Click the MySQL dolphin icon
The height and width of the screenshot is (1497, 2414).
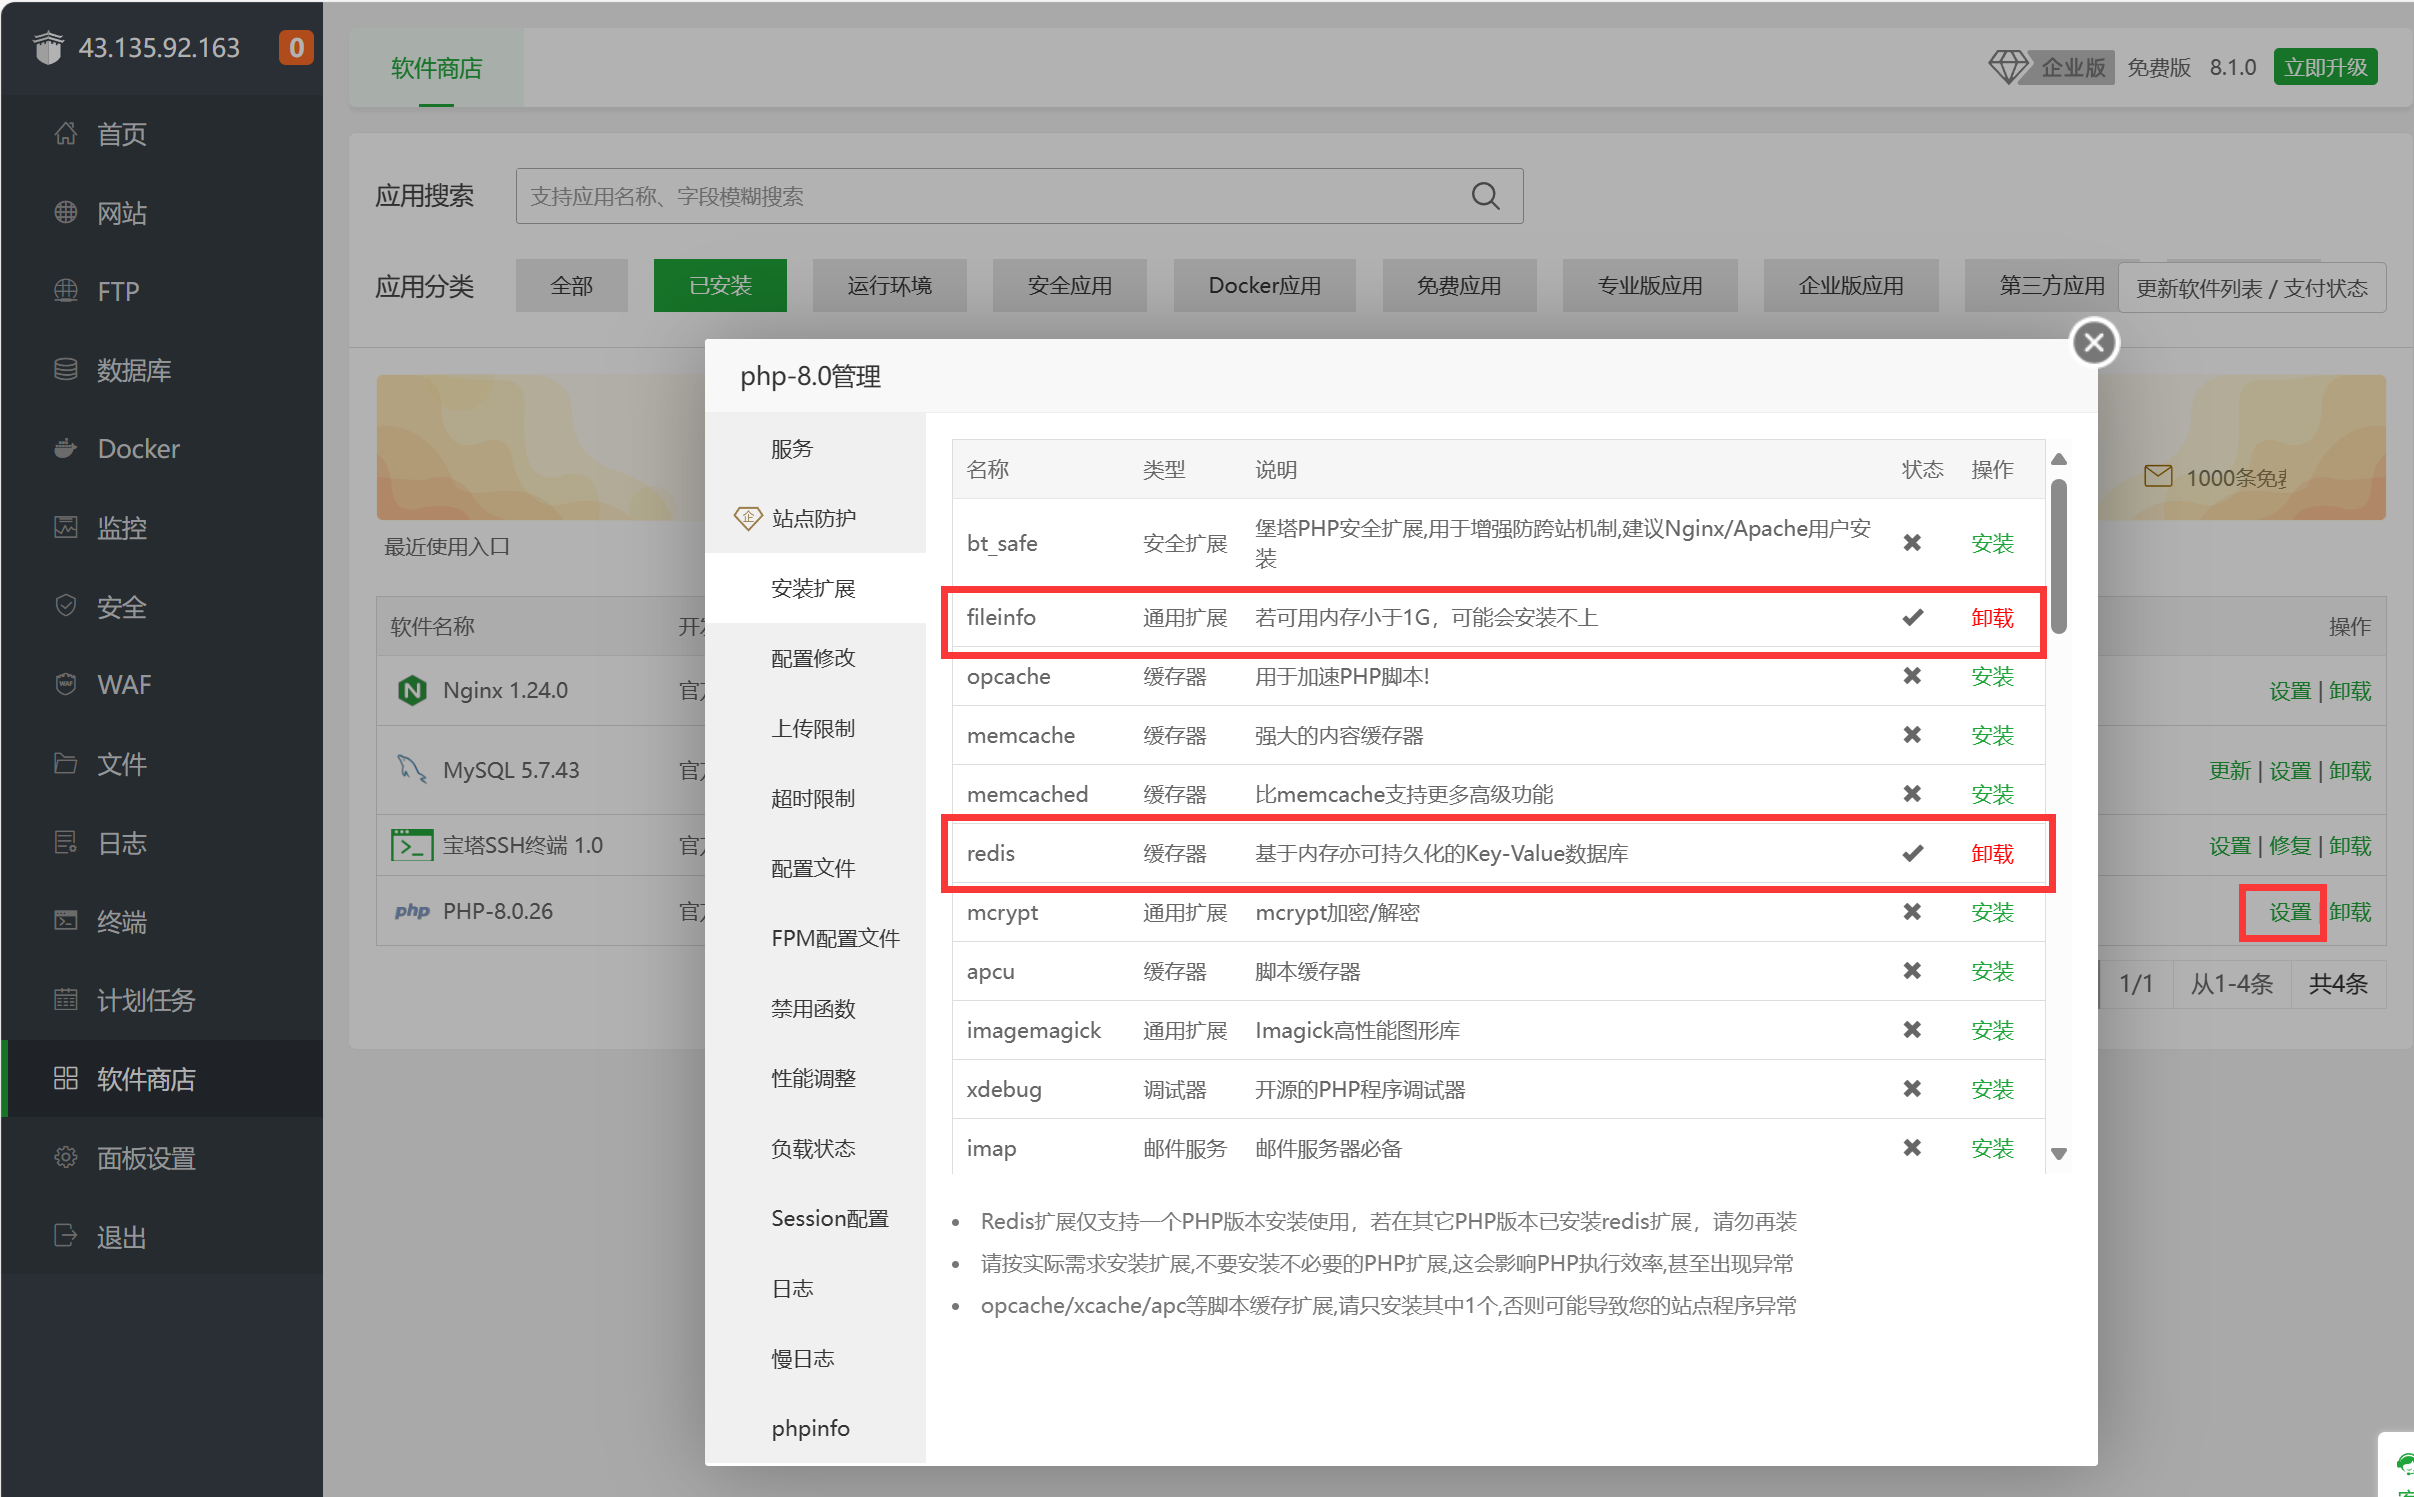pos(412,769)
